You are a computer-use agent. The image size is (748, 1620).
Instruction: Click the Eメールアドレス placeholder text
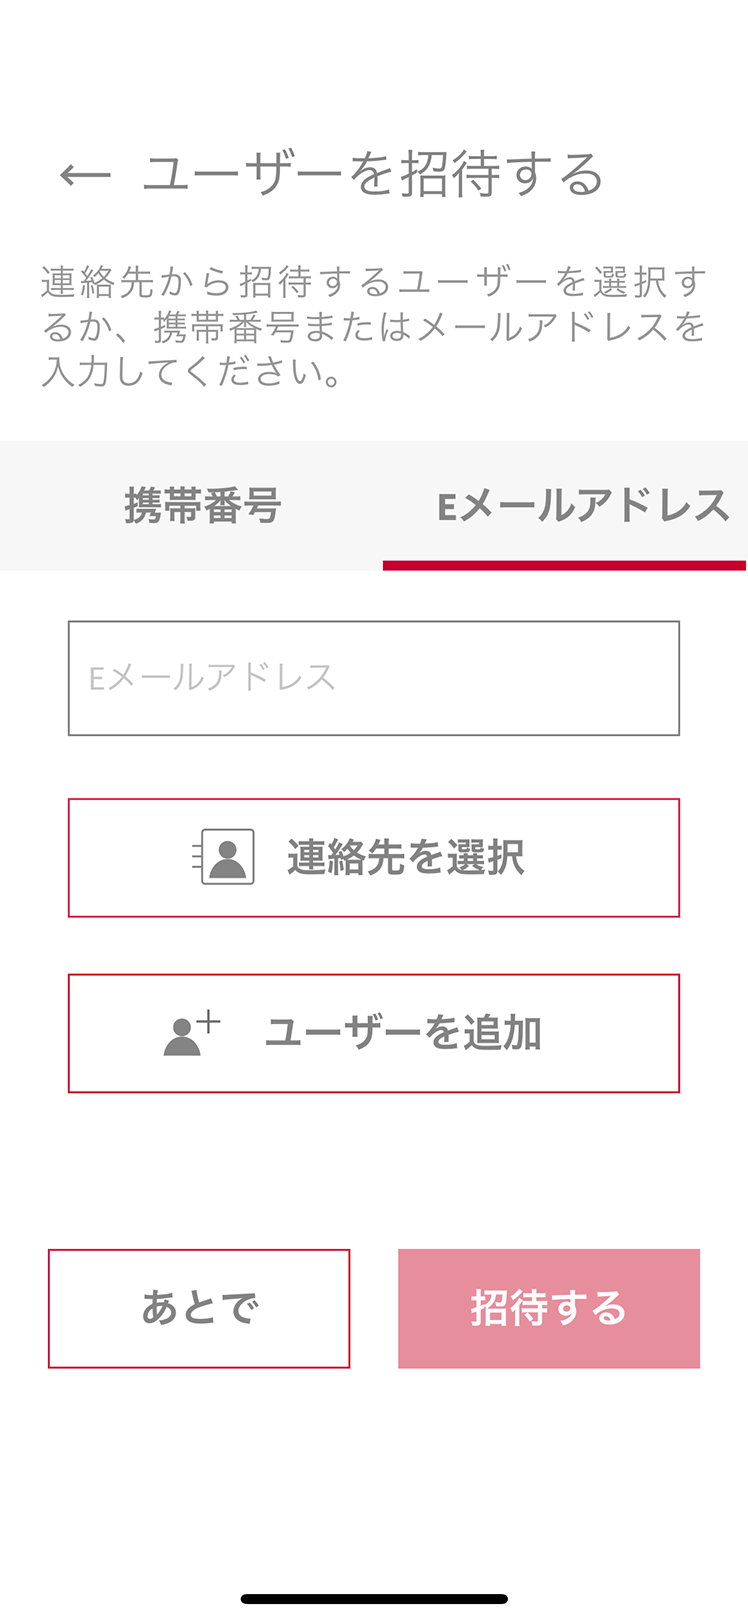tap(212, 678)
